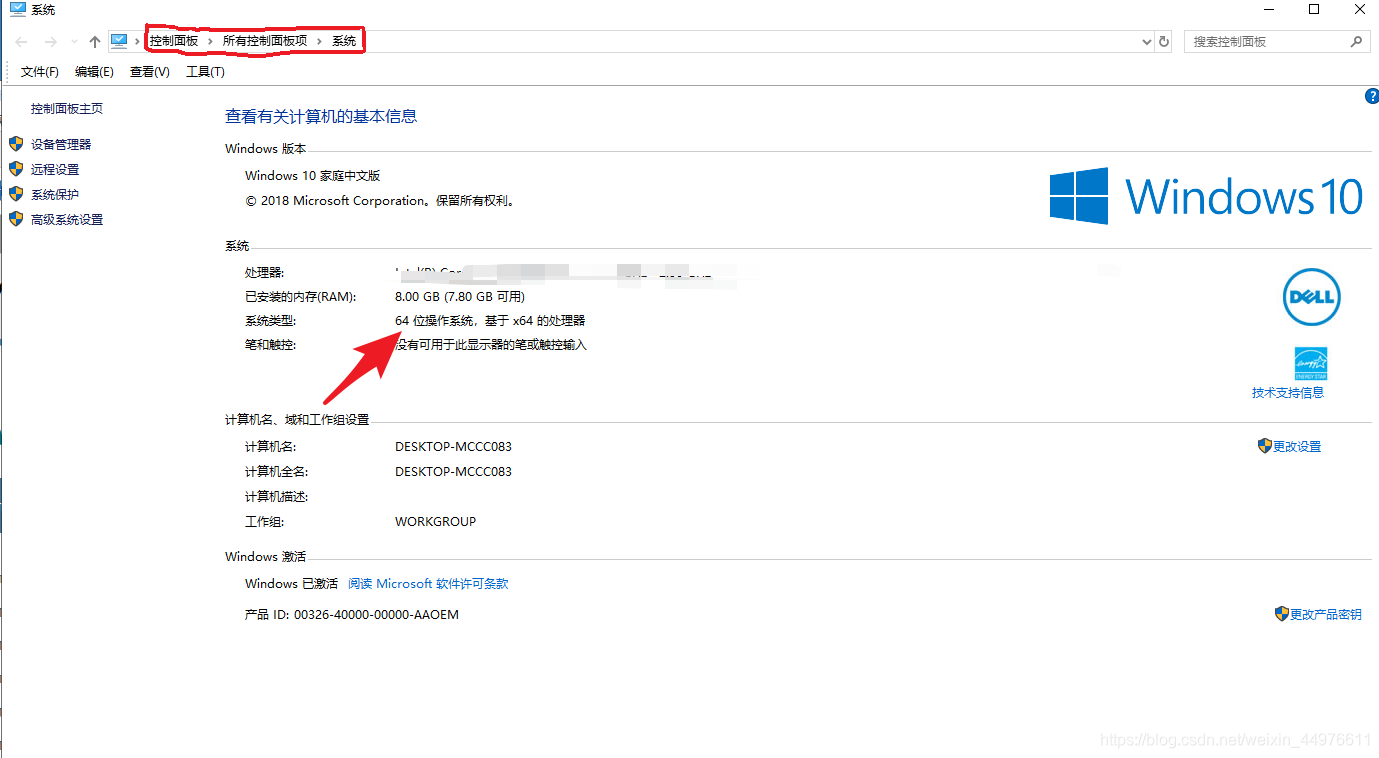The image size is (1379, 758).
Task: Click the blue help question icon
Action: 1372,96
